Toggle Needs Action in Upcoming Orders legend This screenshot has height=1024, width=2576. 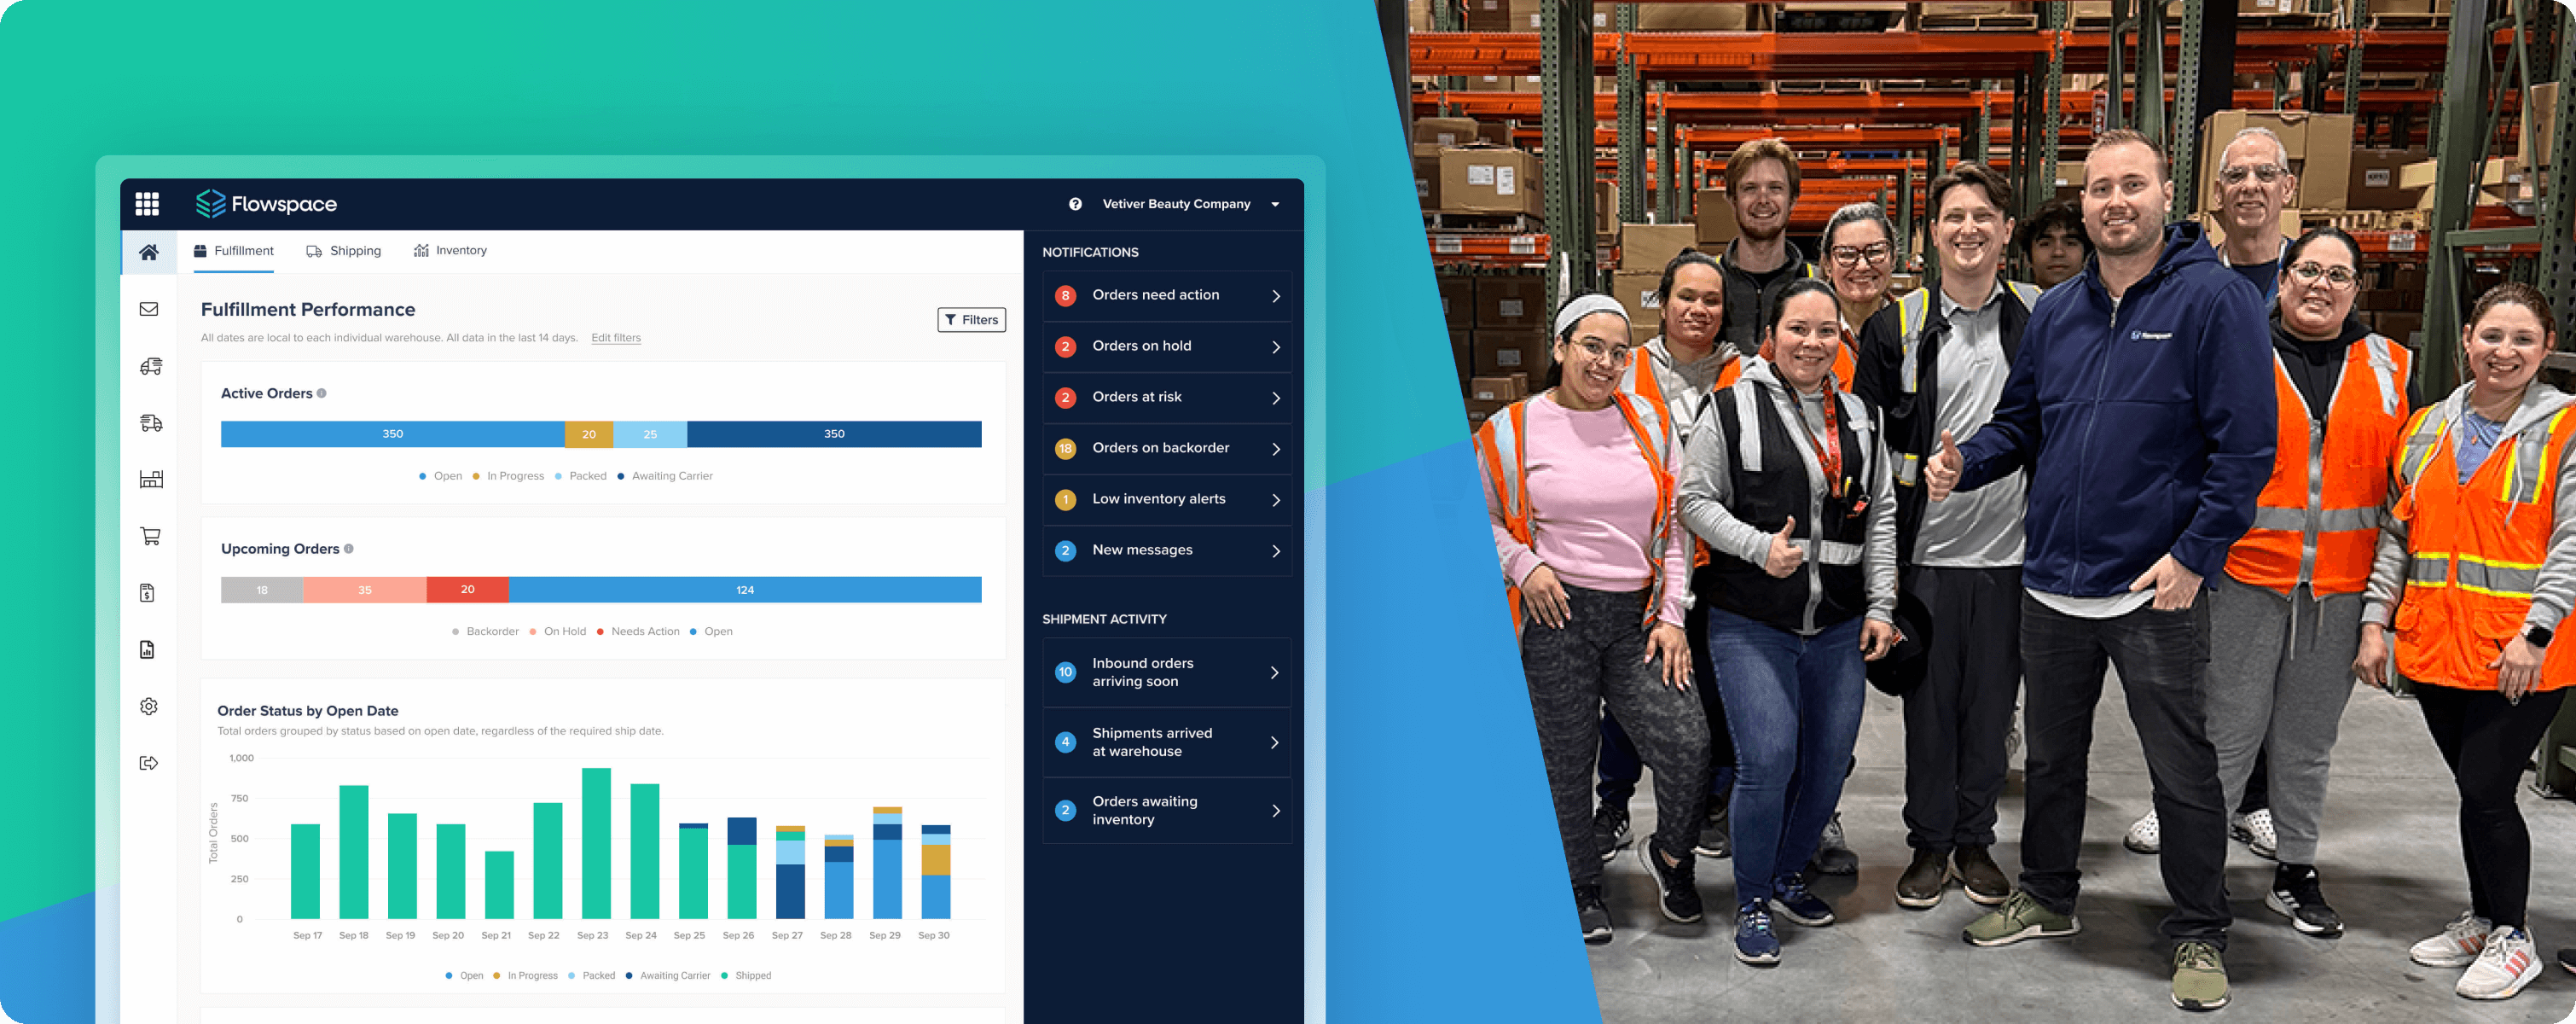click(638, 631)
